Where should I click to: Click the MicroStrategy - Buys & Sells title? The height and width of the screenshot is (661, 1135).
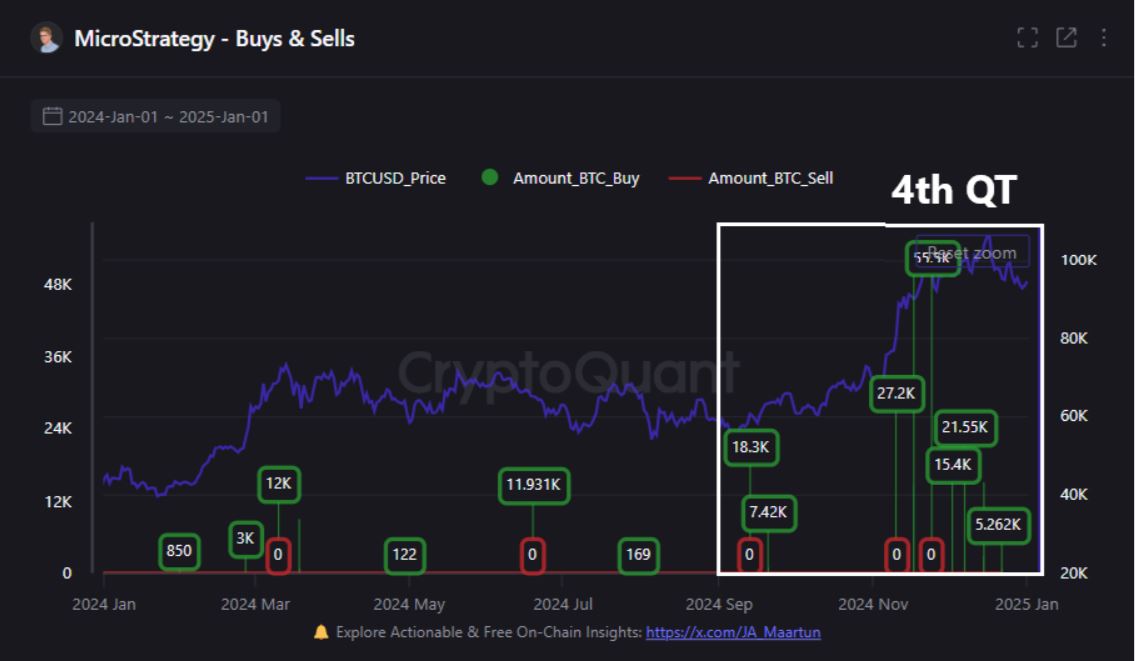point(215,38)
